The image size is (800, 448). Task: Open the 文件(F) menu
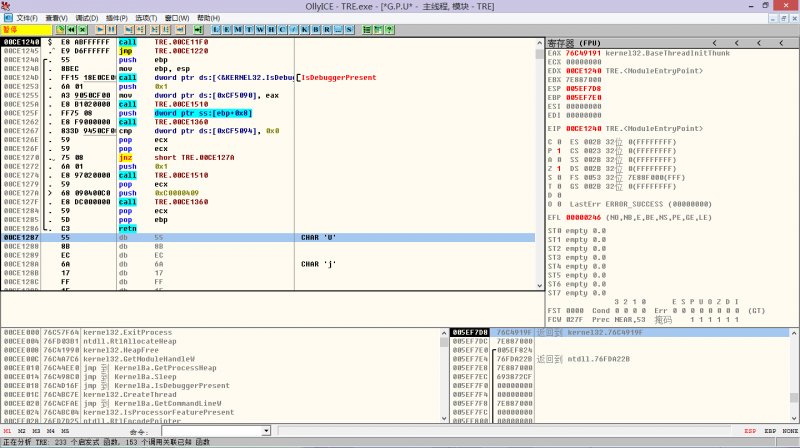tap(27, 18)
